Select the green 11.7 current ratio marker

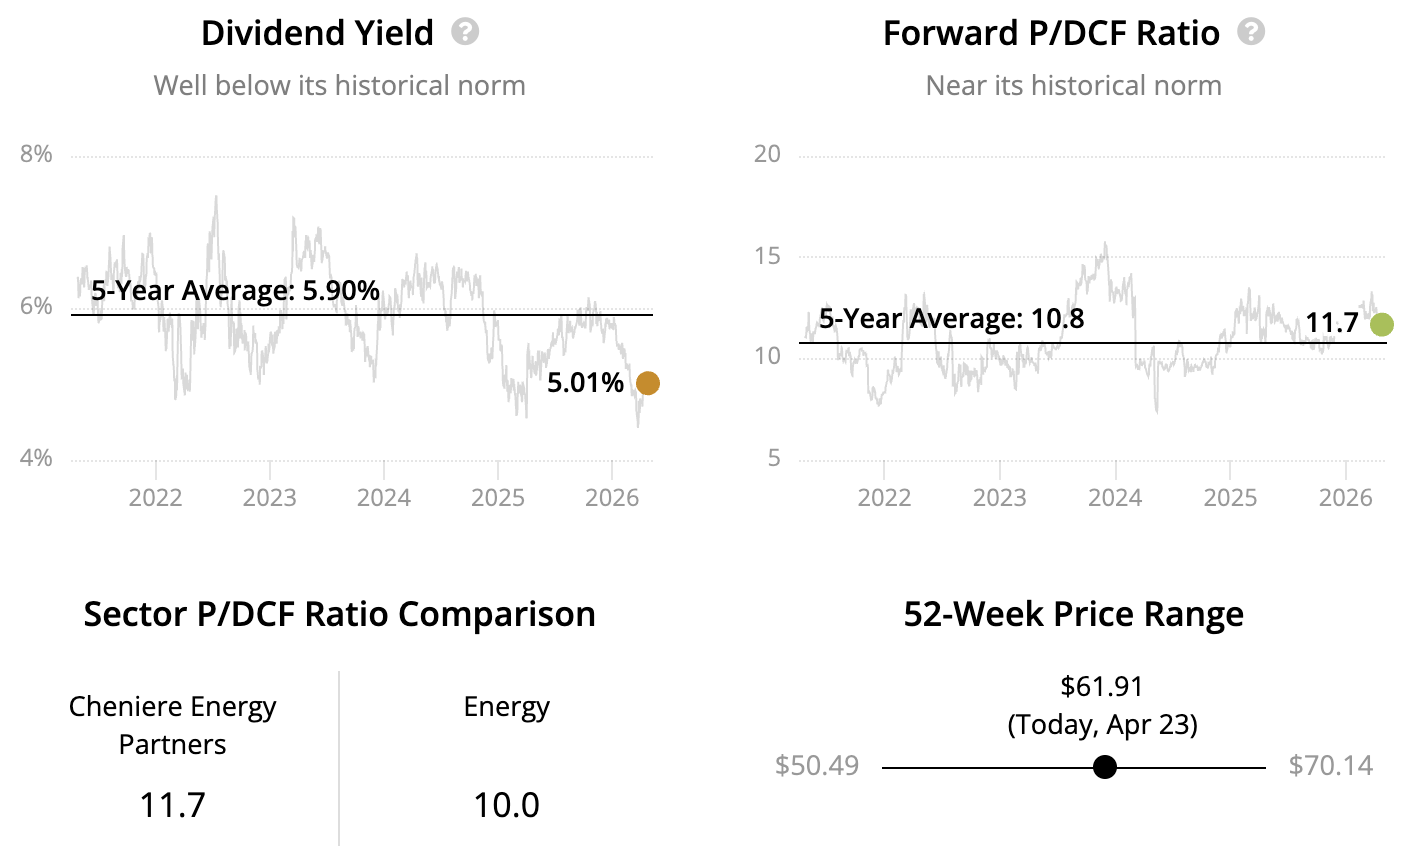[1382, 324]
